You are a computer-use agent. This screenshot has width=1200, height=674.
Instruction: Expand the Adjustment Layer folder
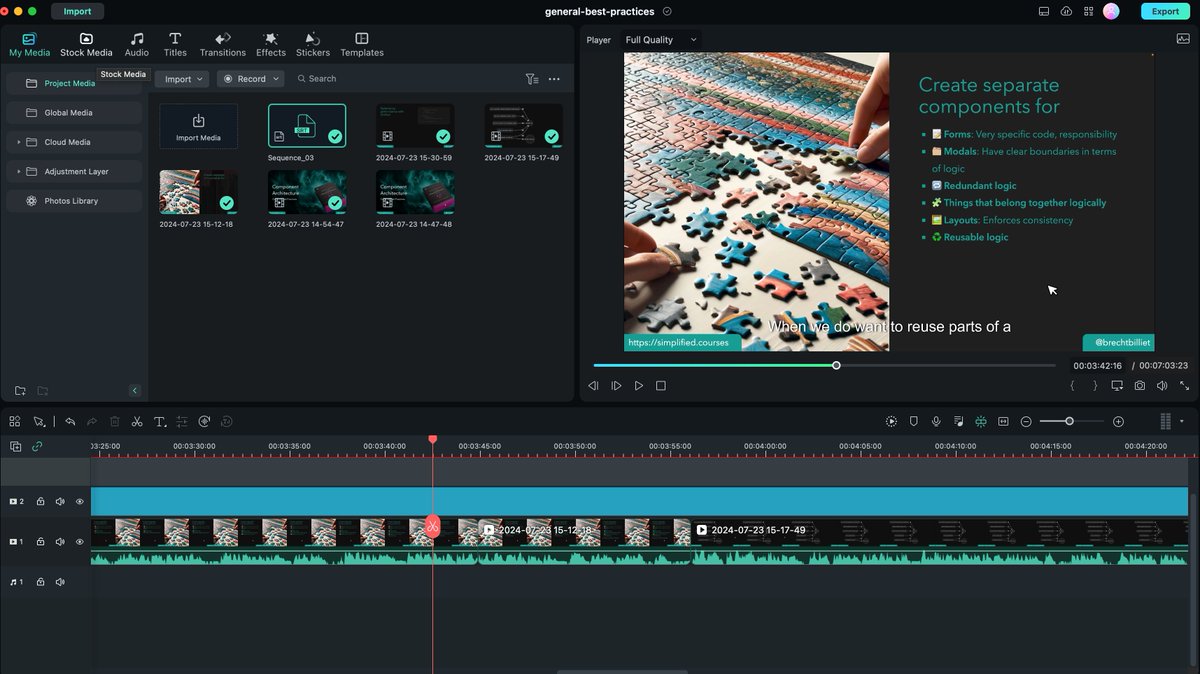(19, 172)
